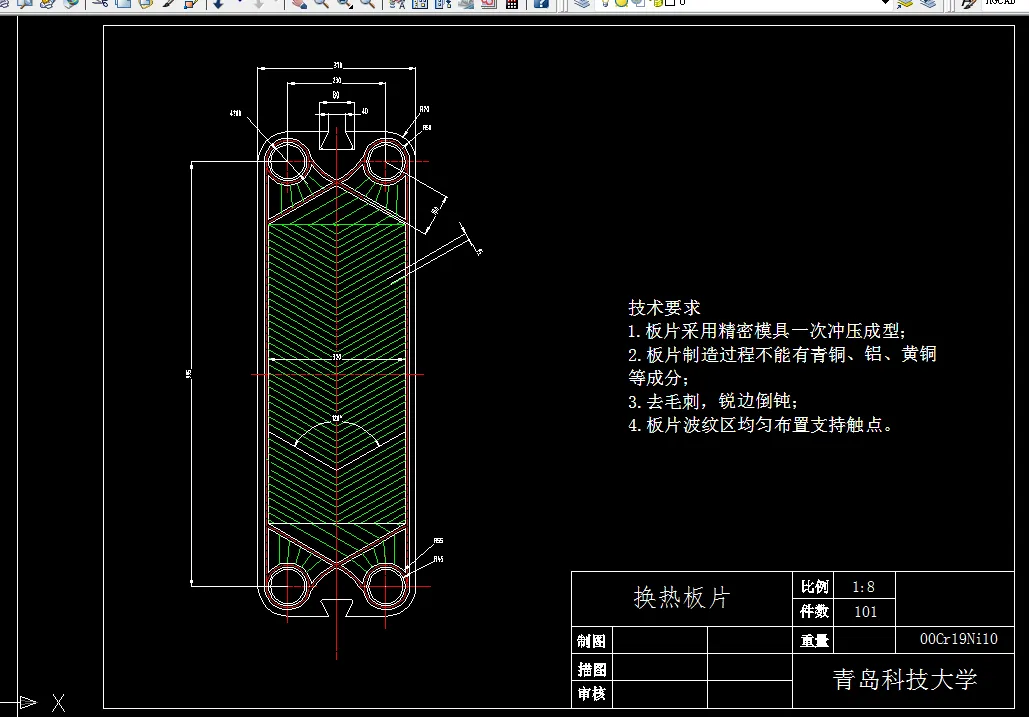Click Make Object's Layer Current icon
The image size is (1029, 717).
(x=905, y=3)
